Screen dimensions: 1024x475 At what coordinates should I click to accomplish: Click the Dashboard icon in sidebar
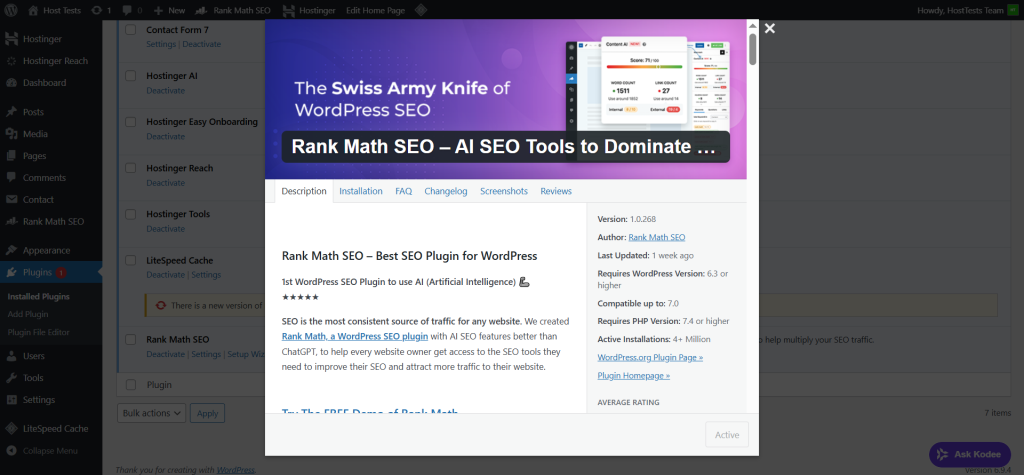click(11, 83)
